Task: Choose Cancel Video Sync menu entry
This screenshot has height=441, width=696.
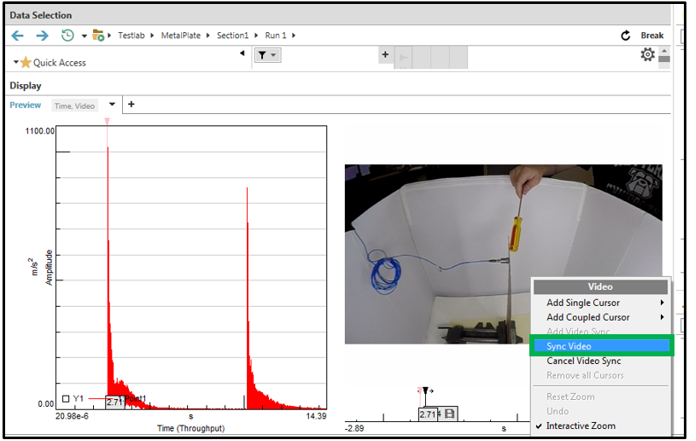Action: point(584,360)
